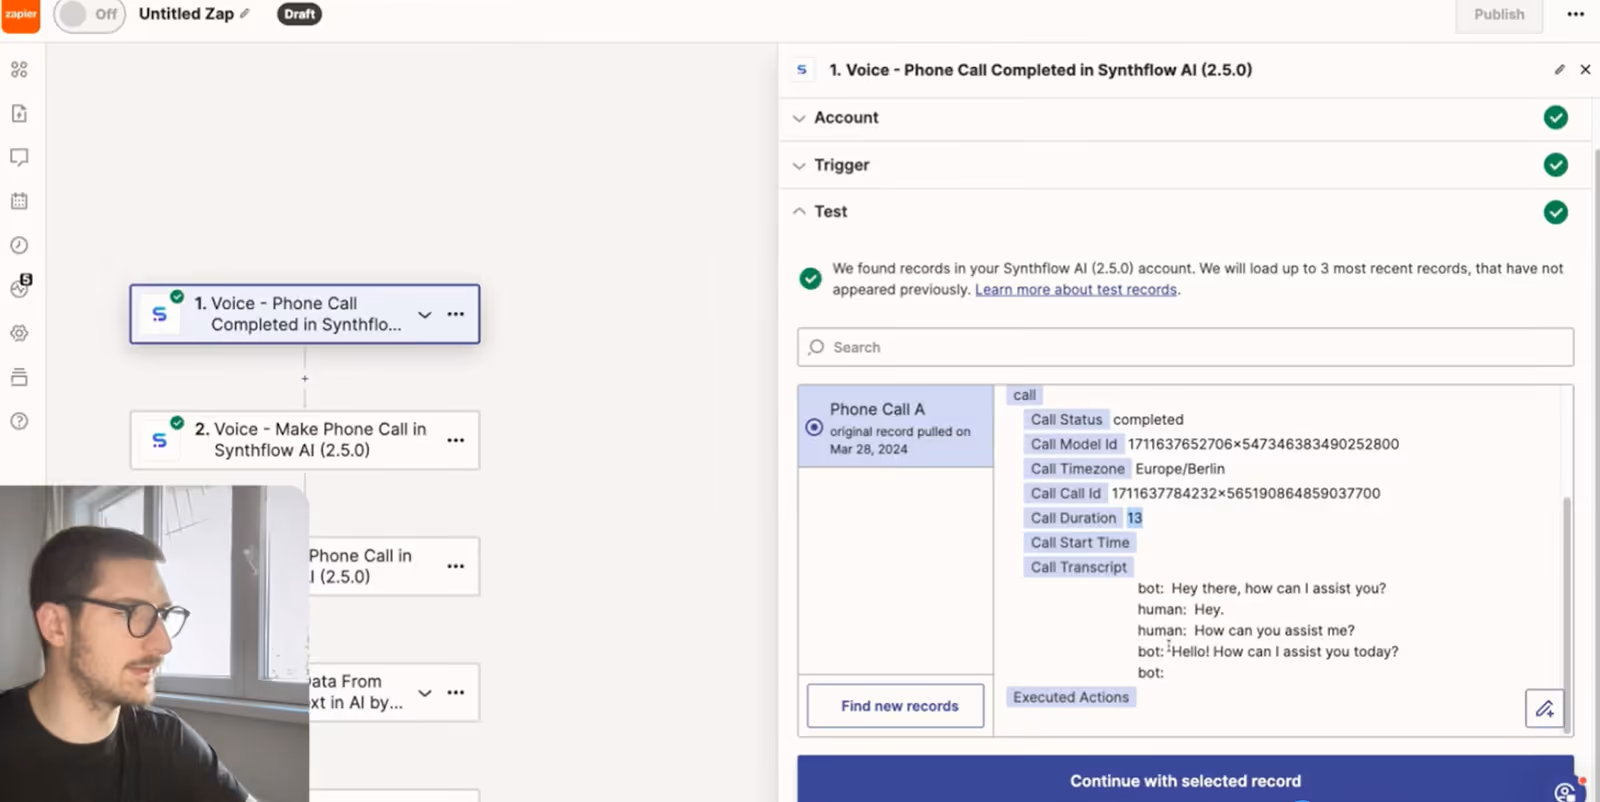Open the three-dot menu on the third step
Screen dimensions: 1600x802
coord(456,566)
